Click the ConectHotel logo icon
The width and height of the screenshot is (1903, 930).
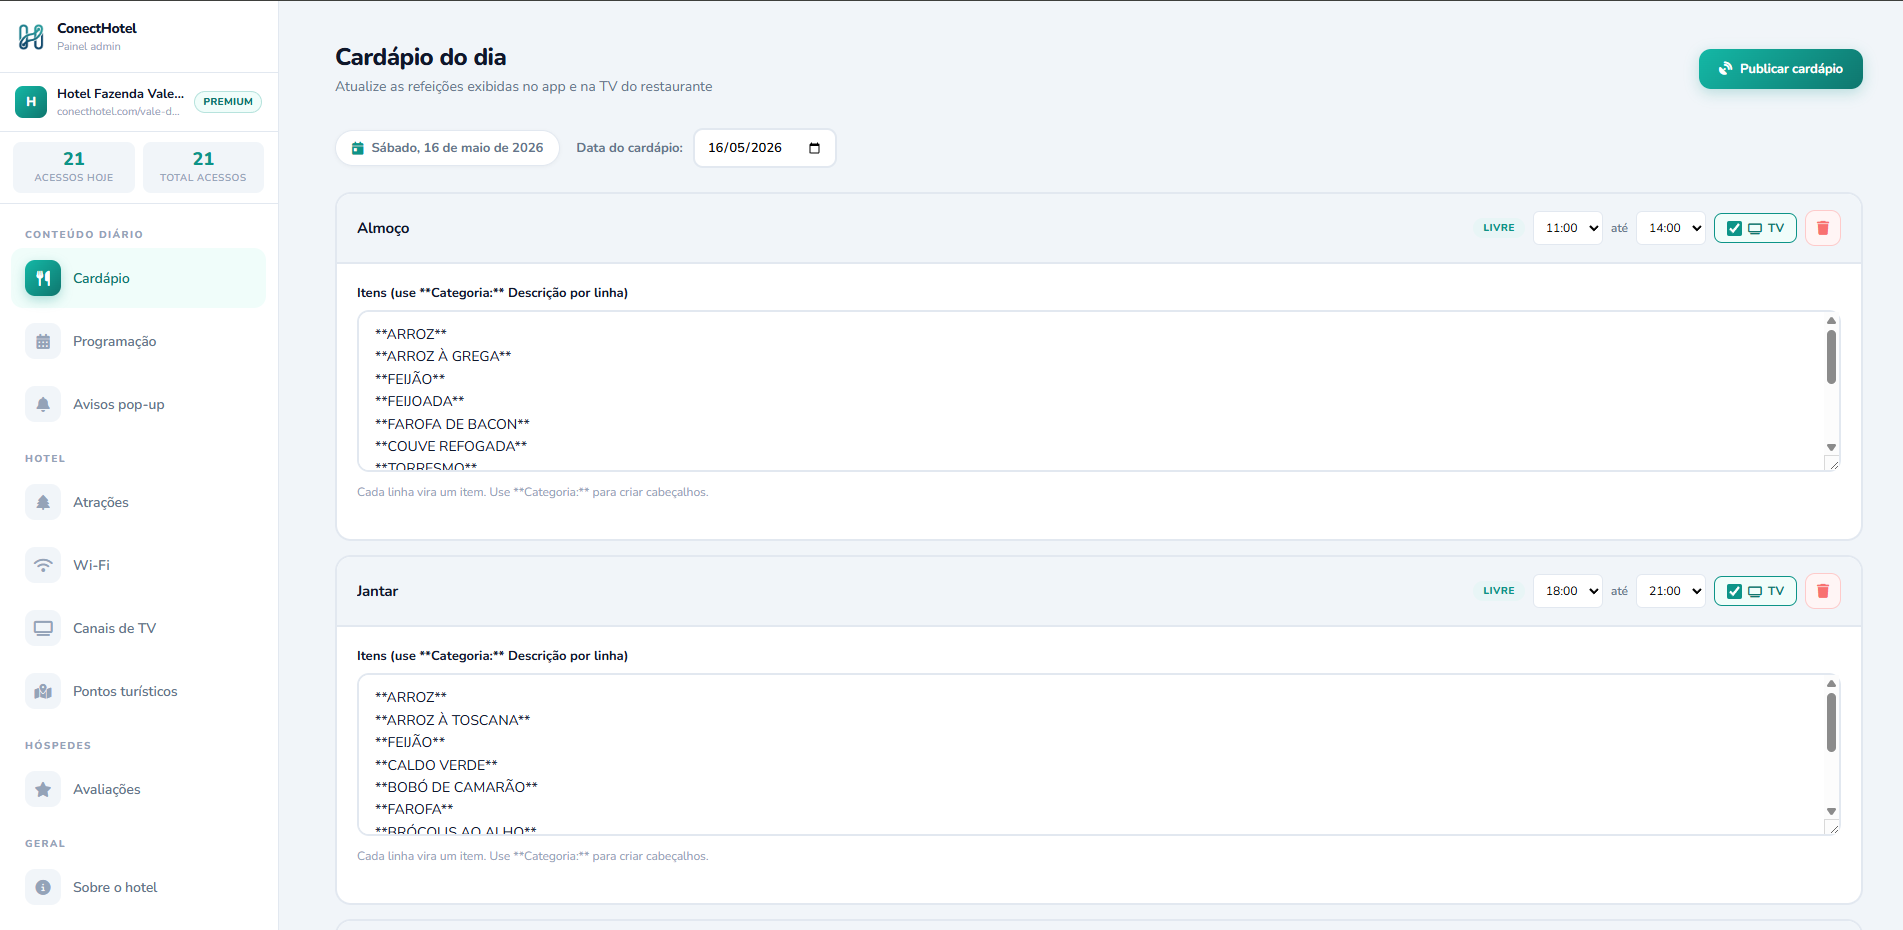[31, 37]
